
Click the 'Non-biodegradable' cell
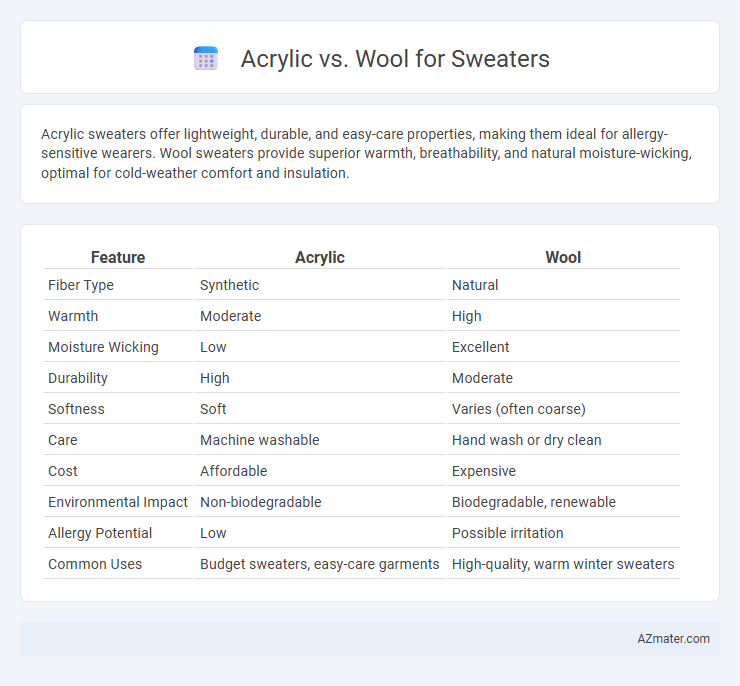click(x=261, y=502)
